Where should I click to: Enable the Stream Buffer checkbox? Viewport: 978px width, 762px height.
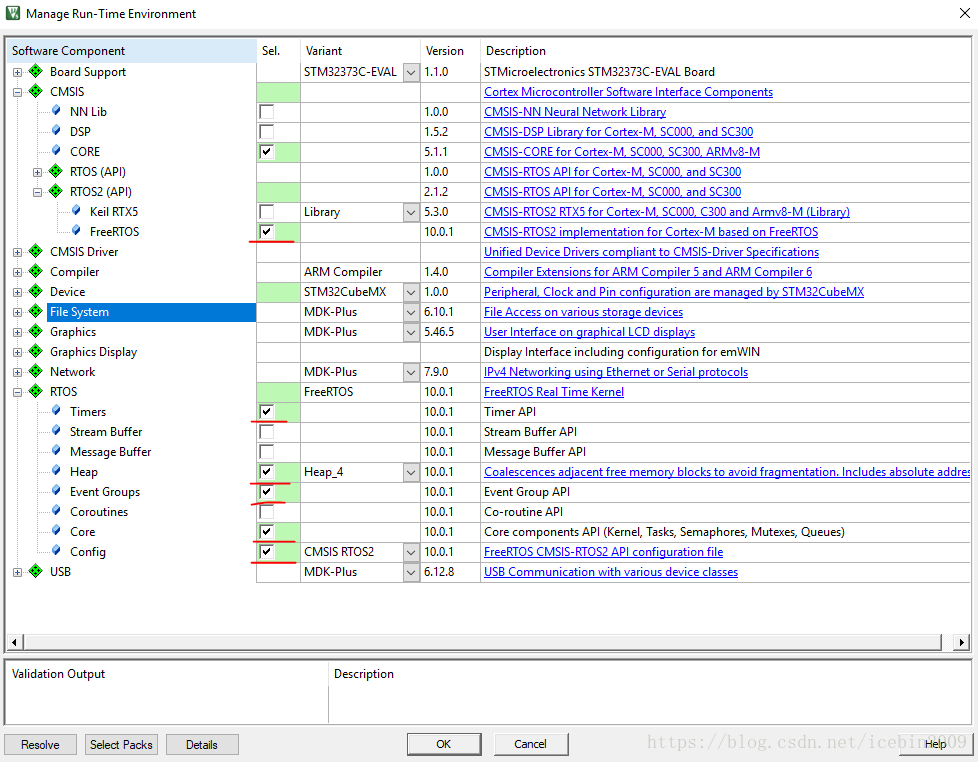pos(267,432)
